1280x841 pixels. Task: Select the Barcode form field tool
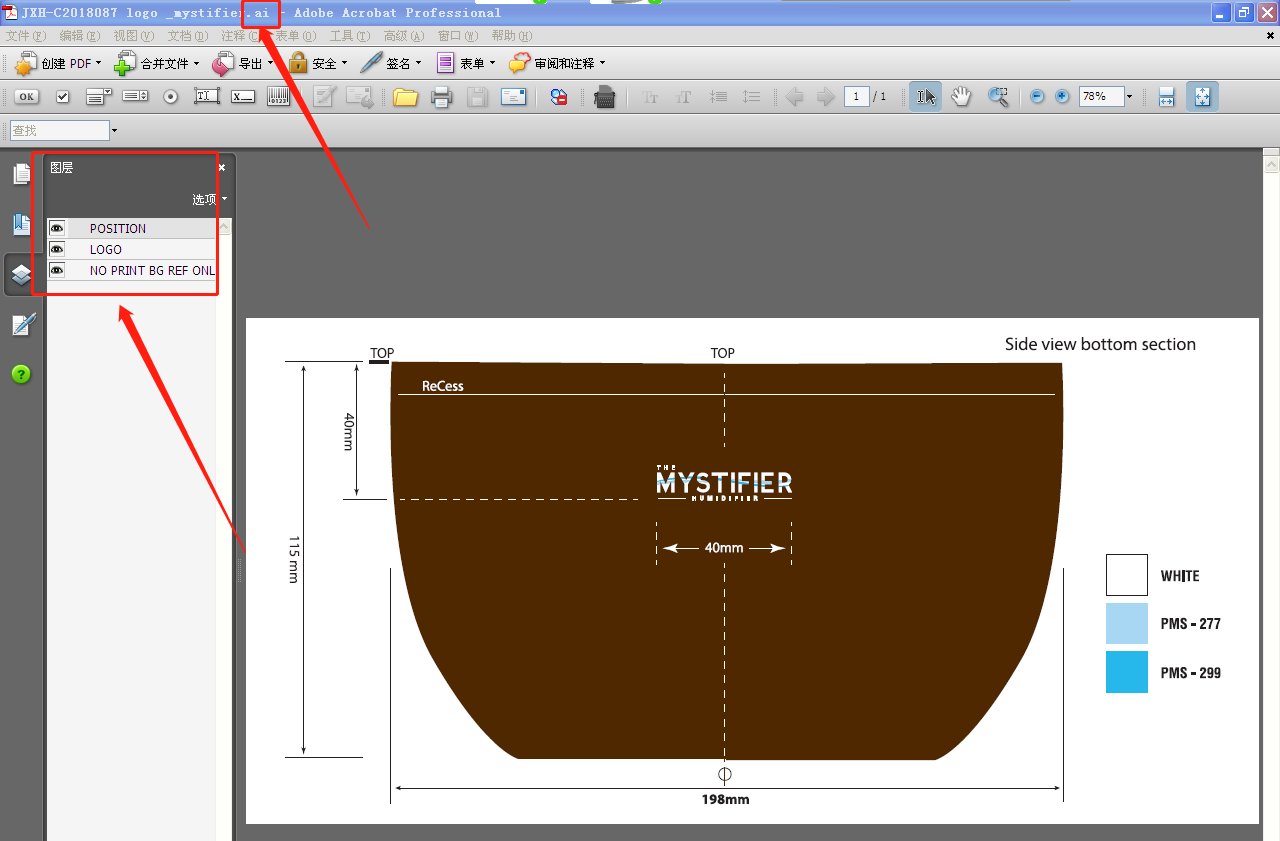[279, 97]
